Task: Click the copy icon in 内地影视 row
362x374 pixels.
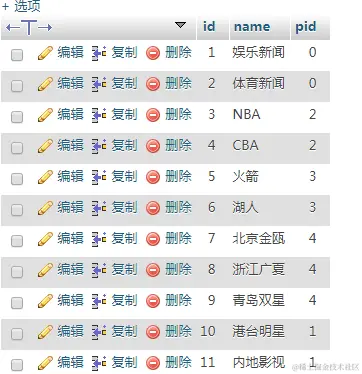Action: pyautogui.click(x=99, y=363)
